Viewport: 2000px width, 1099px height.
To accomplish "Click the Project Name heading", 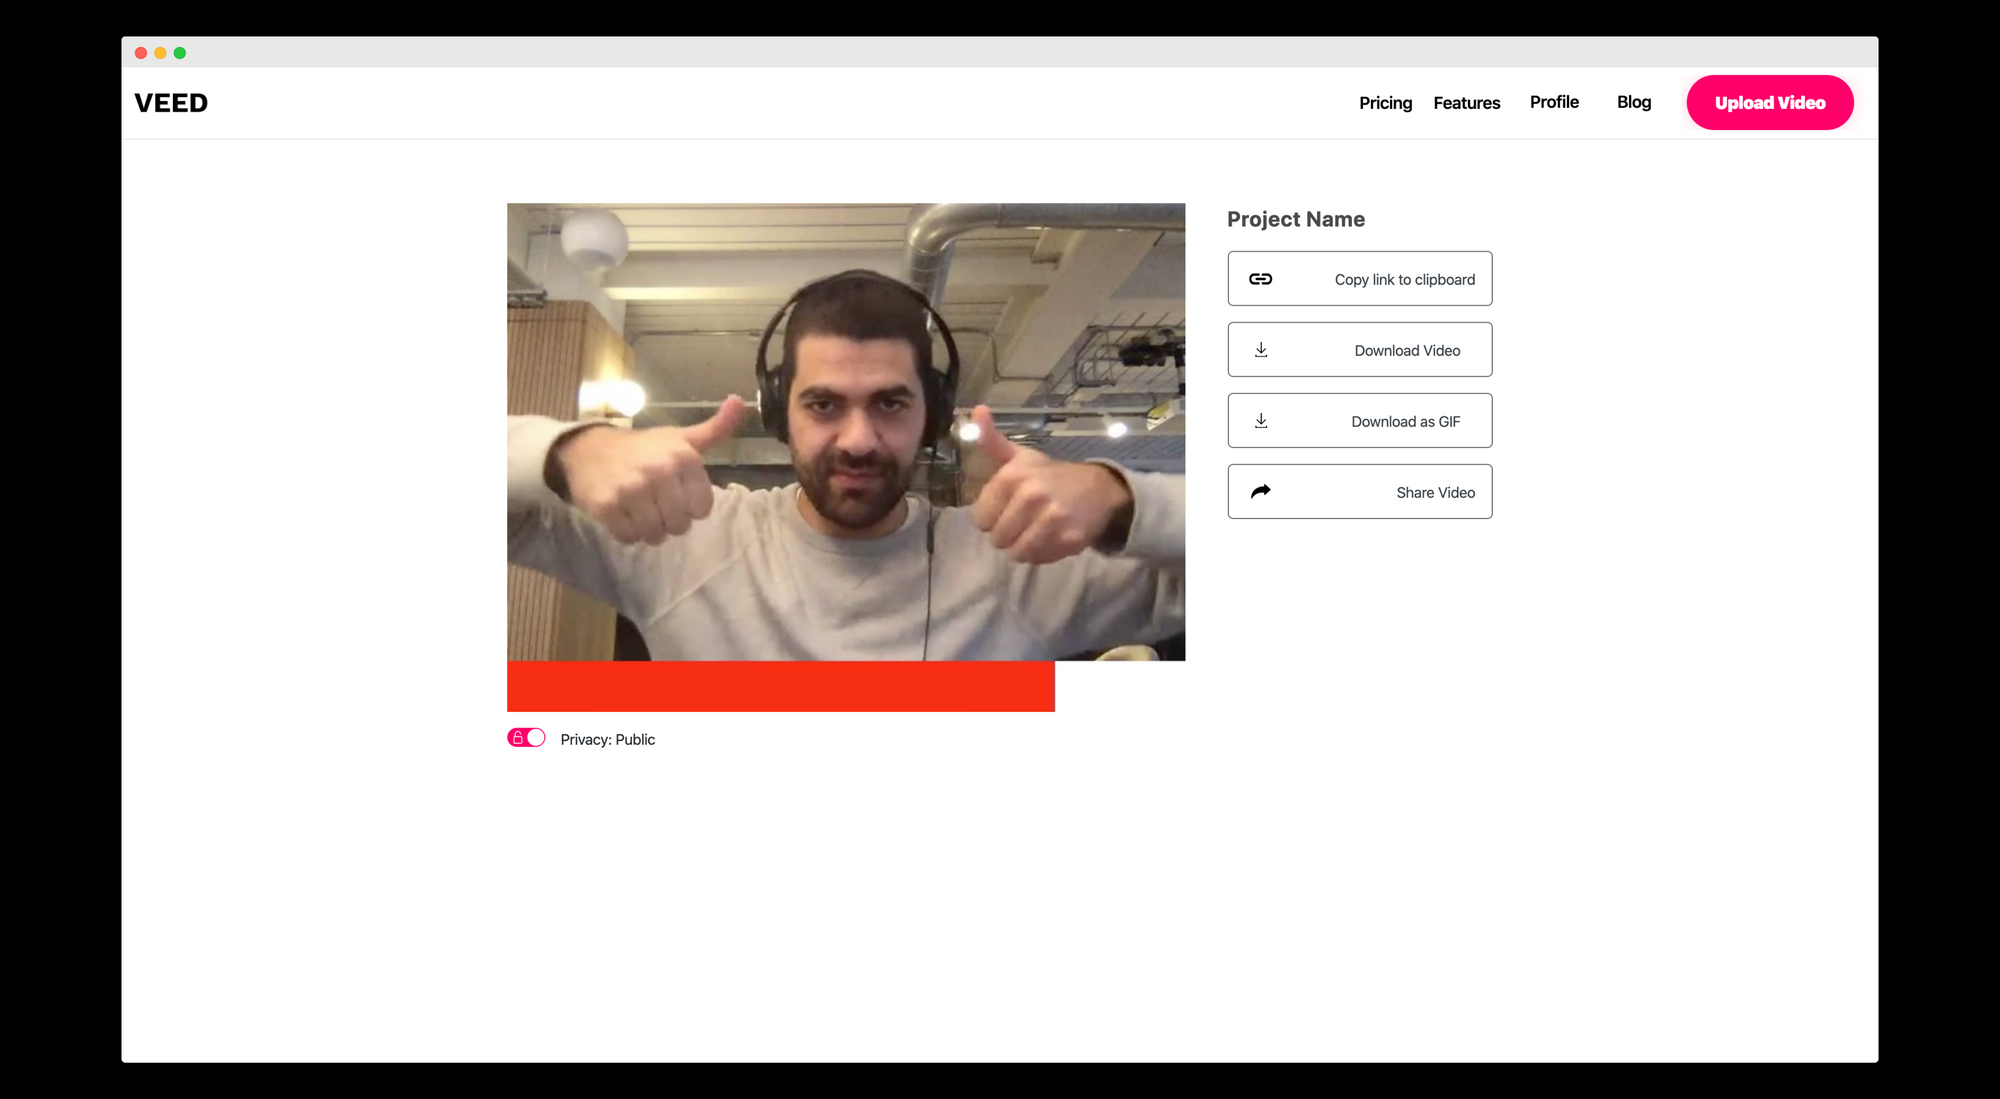I will [x=1295, y=219].
